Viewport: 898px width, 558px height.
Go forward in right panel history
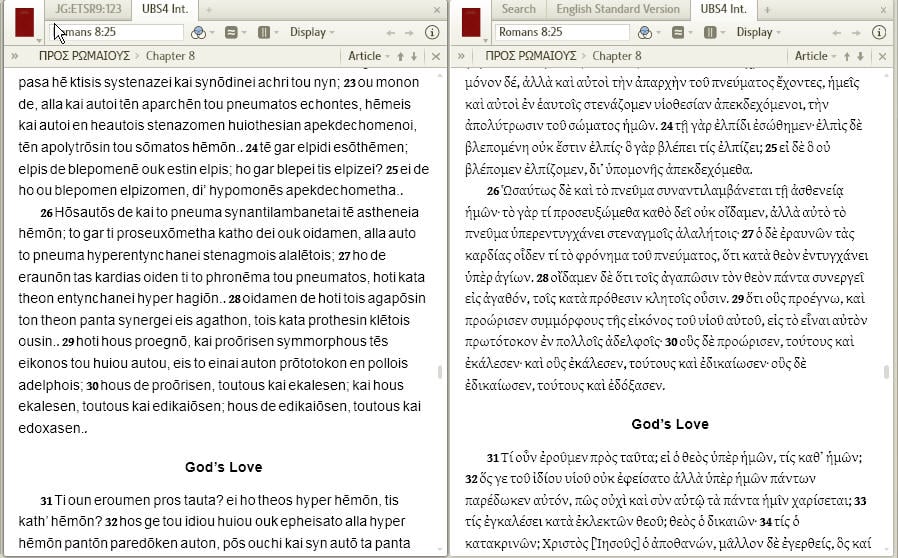coord(856,33)
